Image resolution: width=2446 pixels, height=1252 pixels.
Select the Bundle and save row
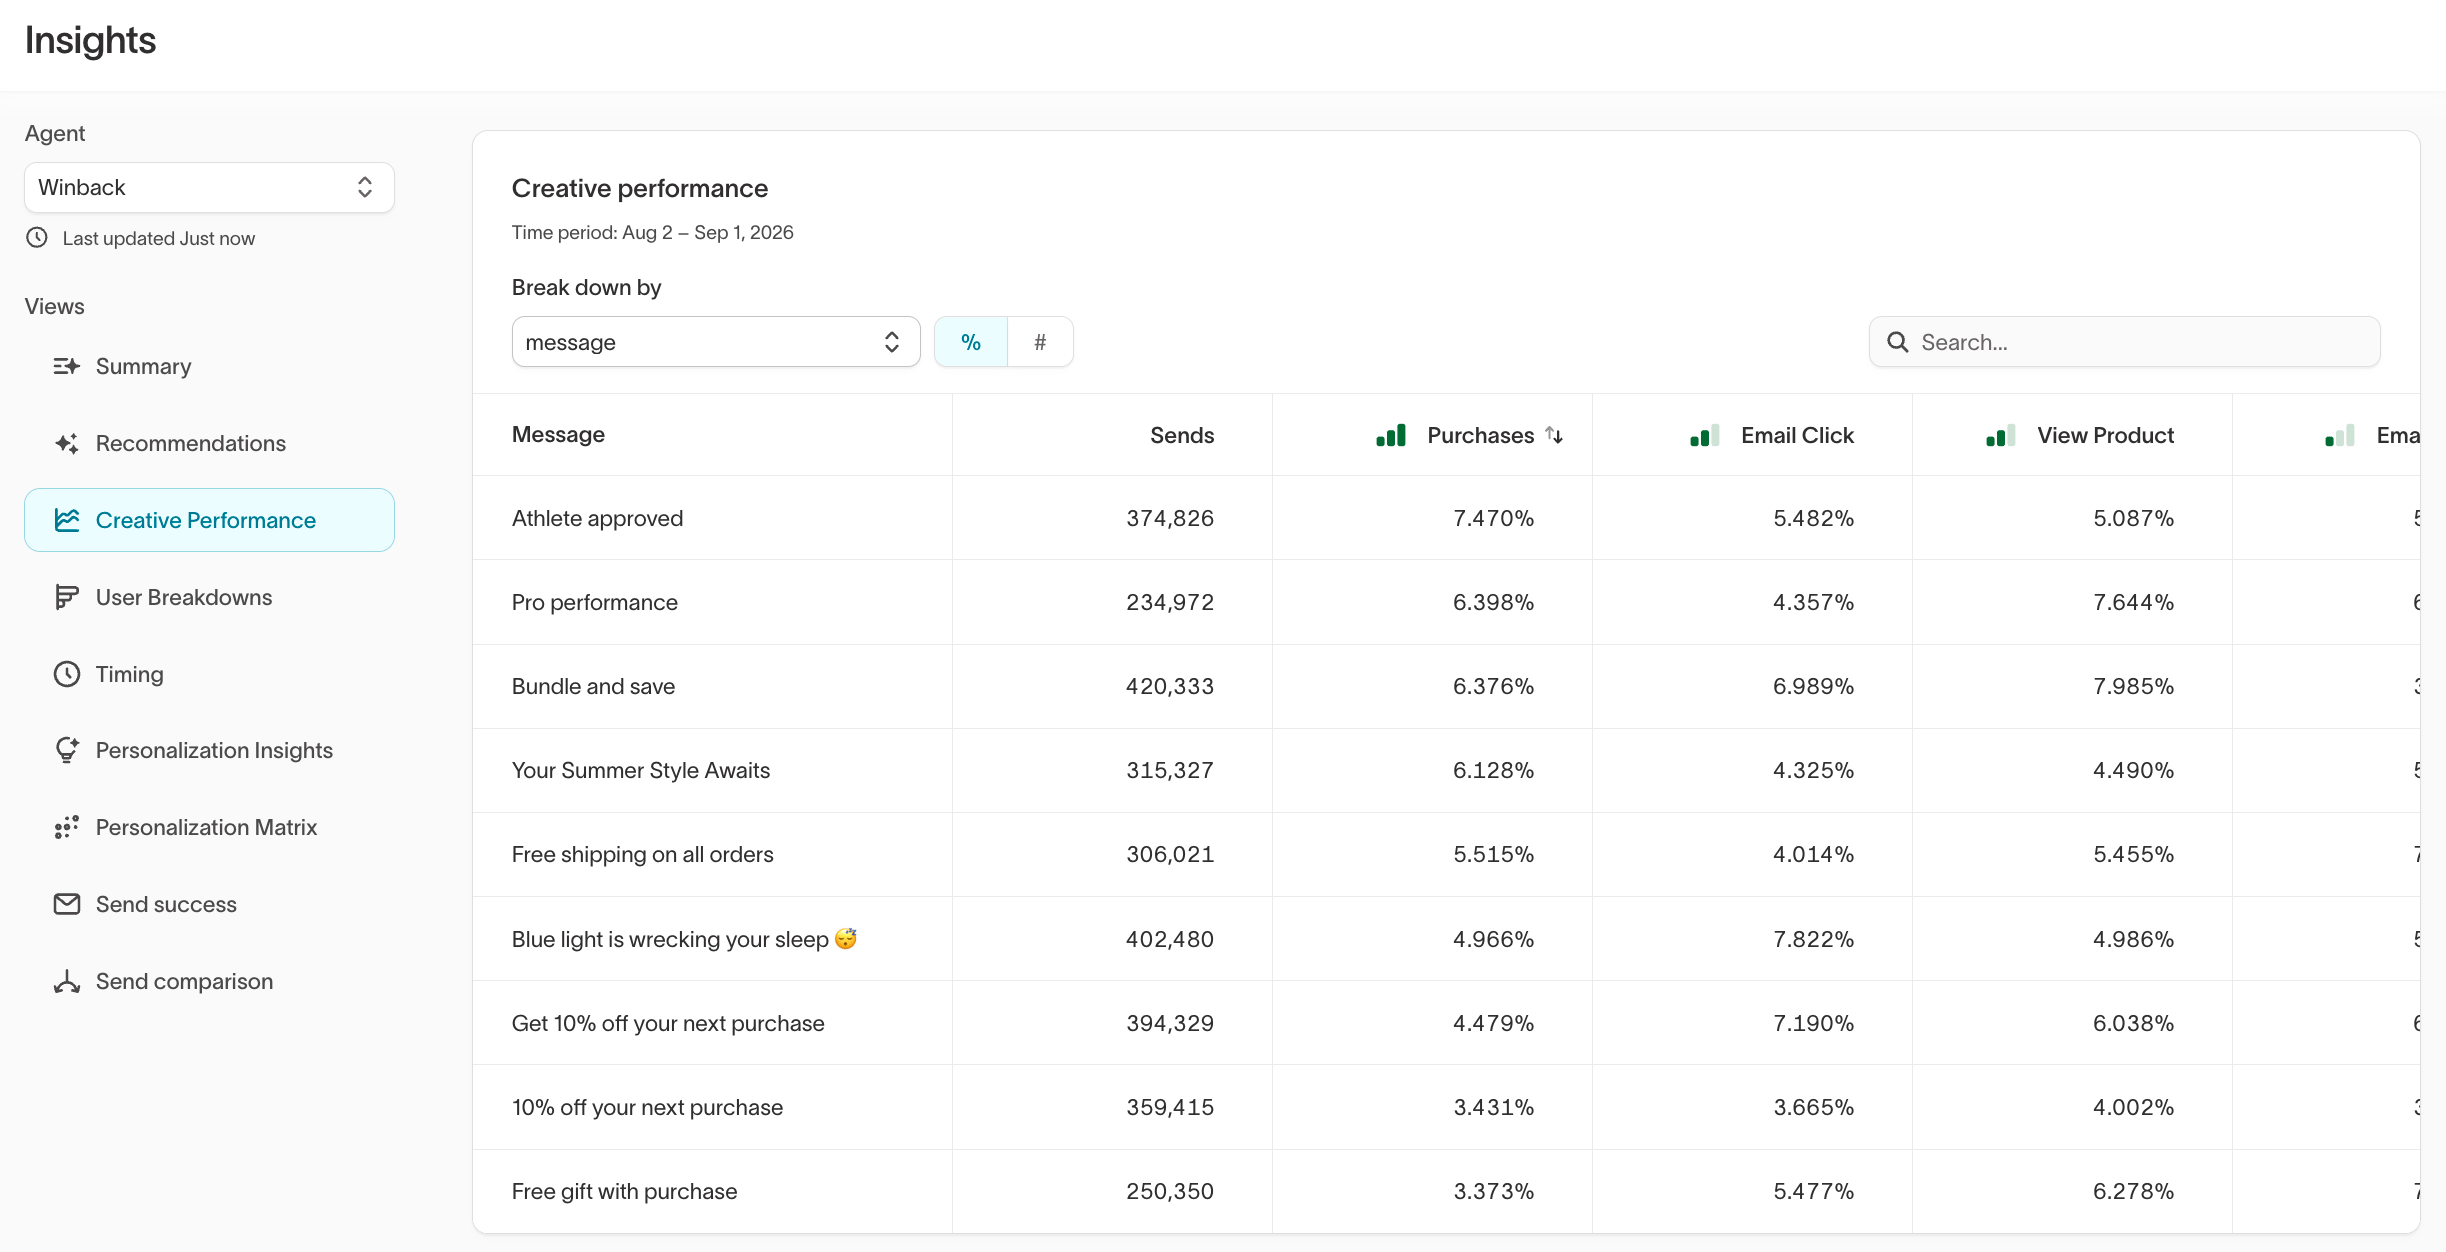pyautogui.click(x=1446, y=686)
